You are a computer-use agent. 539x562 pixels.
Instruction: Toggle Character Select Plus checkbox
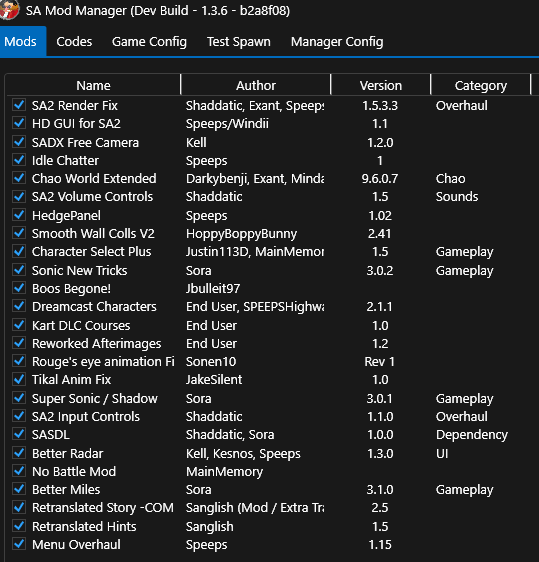pos(19,251)
